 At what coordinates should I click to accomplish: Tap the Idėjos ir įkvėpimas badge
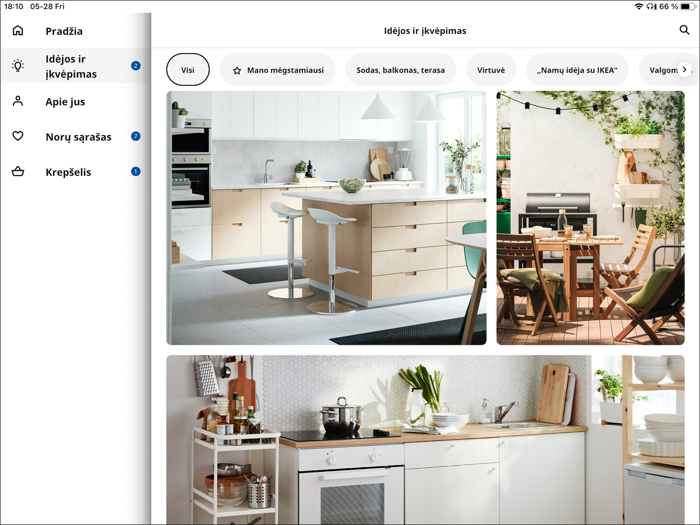pyautogui.click(x=136, y=66)
